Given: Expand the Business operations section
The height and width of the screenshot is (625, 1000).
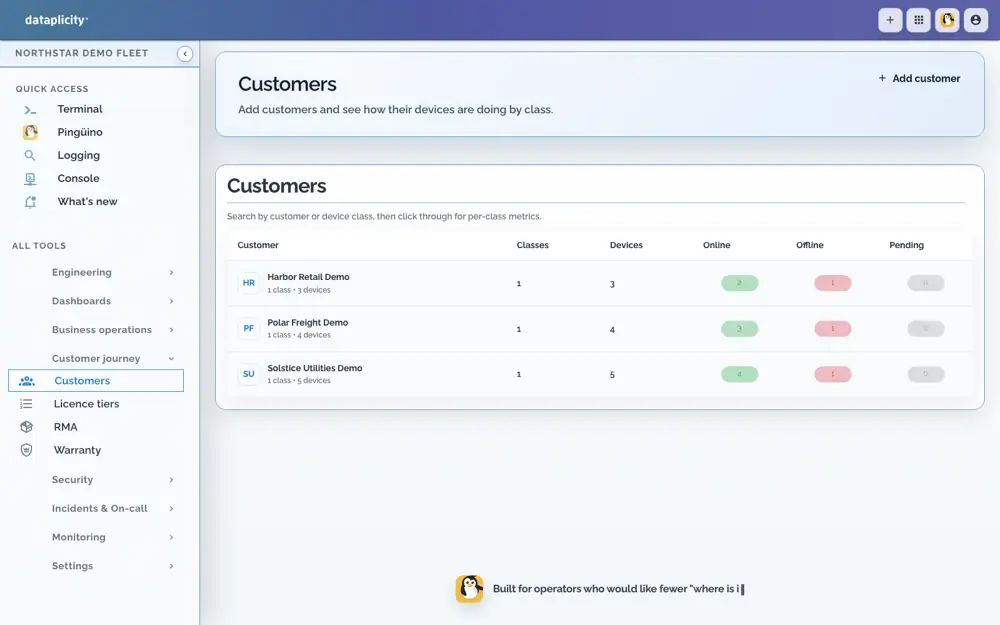Looking at the screenshot, I should [112, 330].
